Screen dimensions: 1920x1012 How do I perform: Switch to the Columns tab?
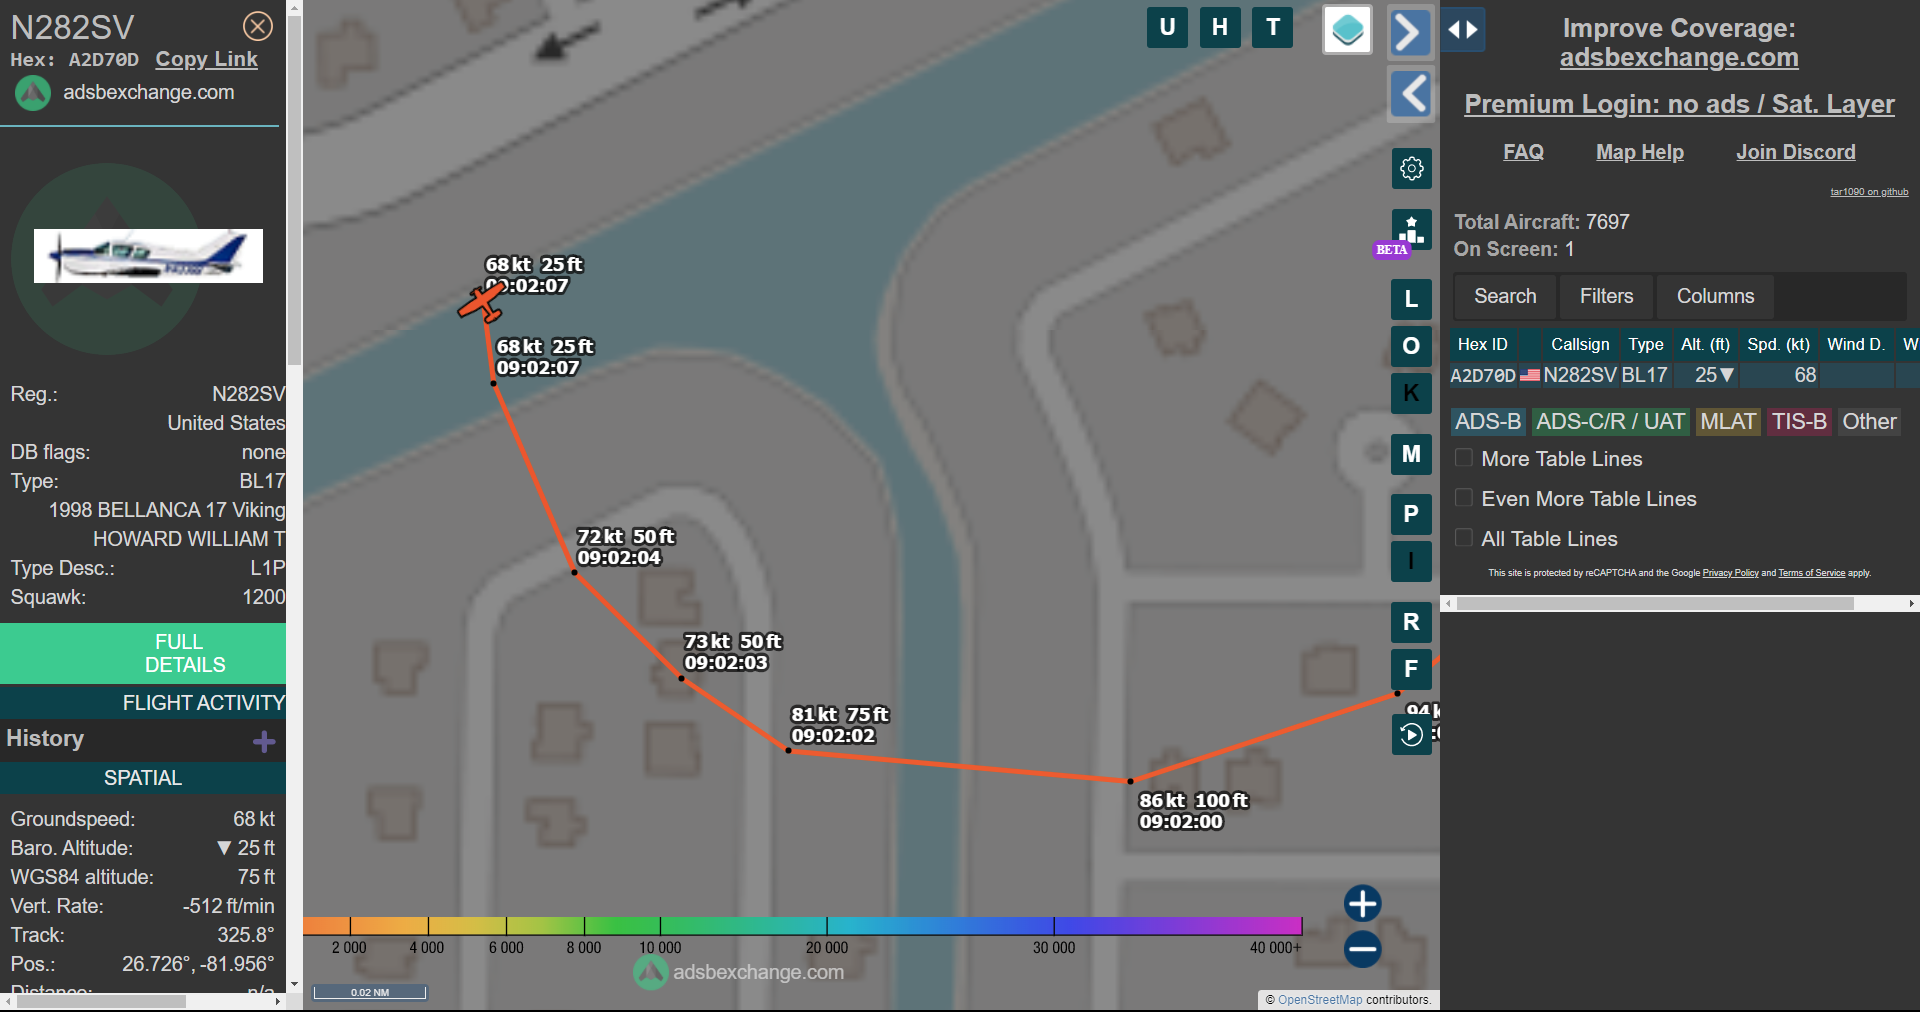1715,296
